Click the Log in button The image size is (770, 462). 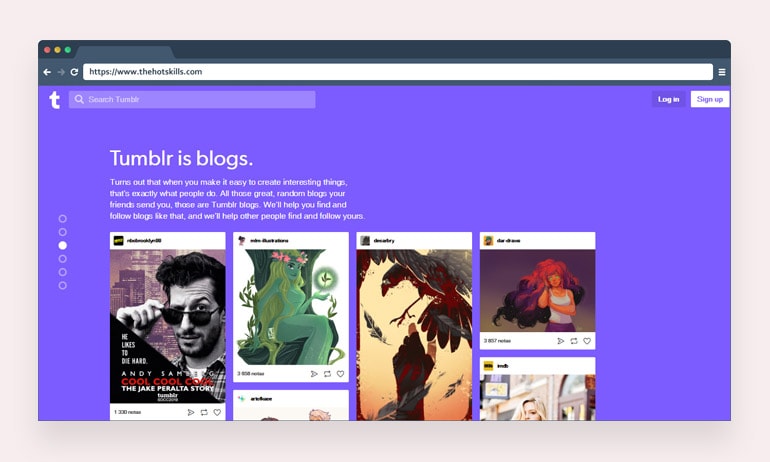click(668, 99)
